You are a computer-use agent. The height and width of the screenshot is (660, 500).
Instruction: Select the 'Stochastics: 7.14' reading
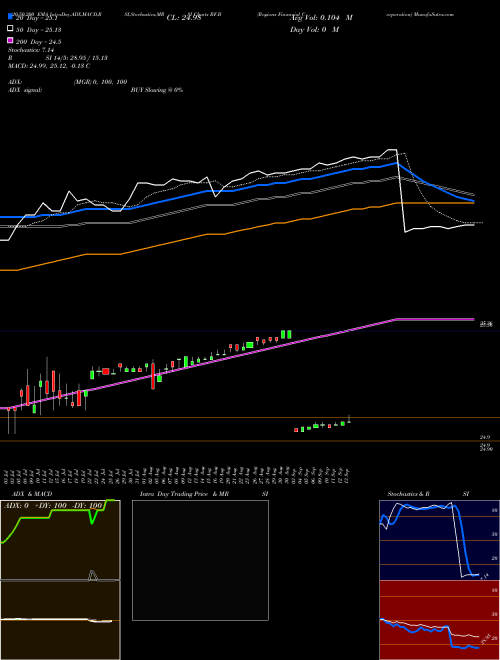point(31,50)
